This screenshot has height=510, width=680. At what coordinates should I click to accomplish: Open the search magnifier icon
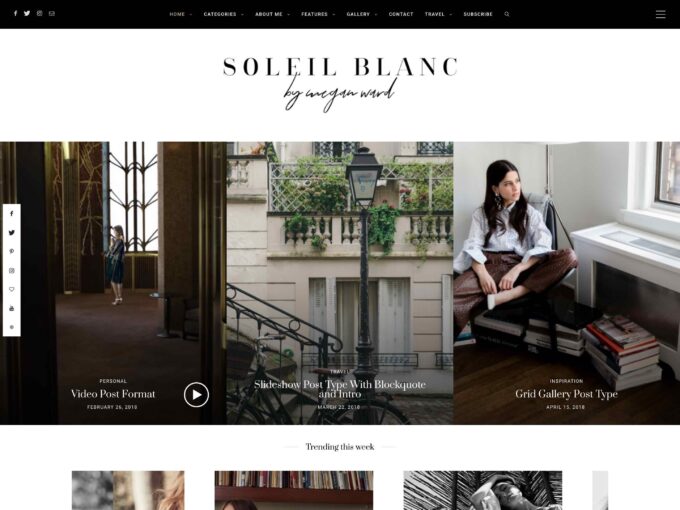tap(507, 14)
